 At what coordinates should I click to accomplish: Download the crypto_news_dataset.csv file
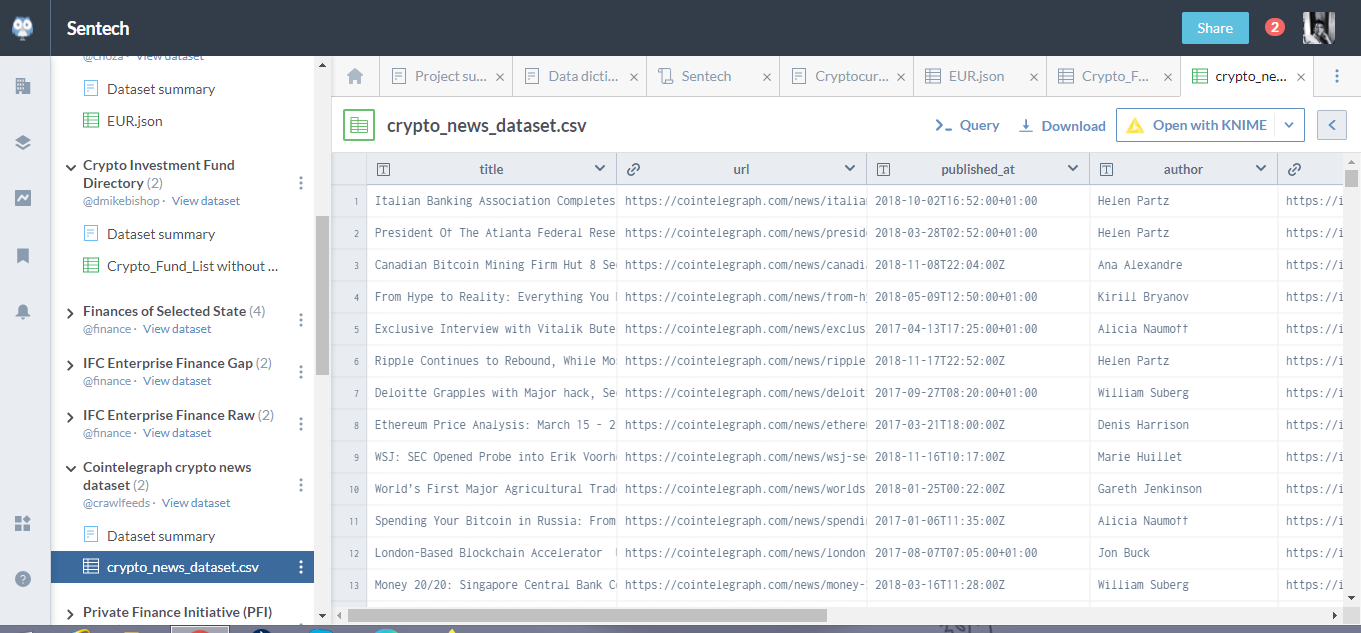pyautogui.click(x=1062, y=126)
